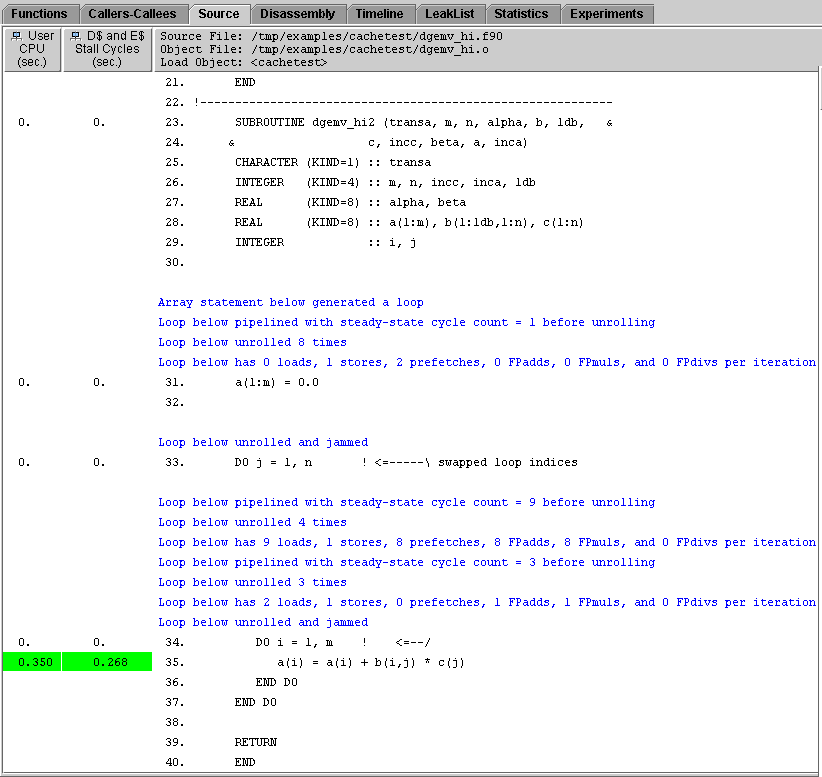Click the steady-state cycle count = 9 comment
822x777 pixels.
click(407, 502)
